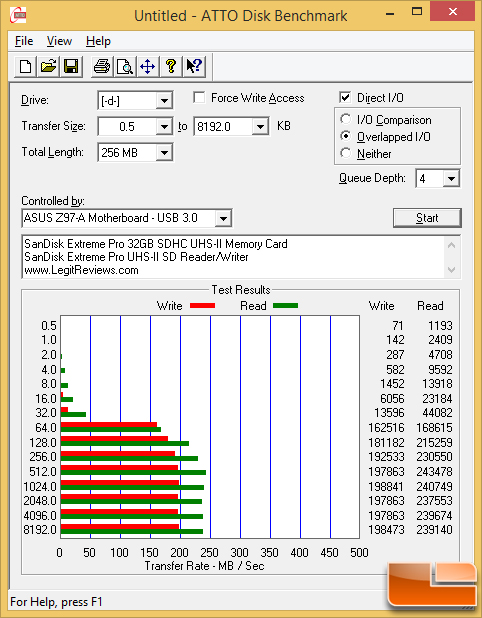Select the I/O Comparison radio option

346,119
